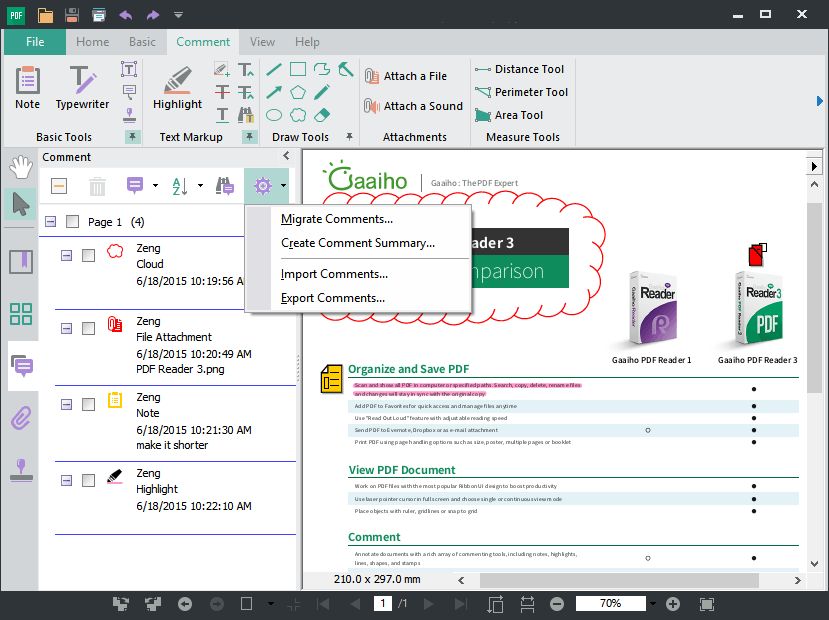Open file with the folder icon
This screenshot has height=620, width=829.
tap(45, 15)
